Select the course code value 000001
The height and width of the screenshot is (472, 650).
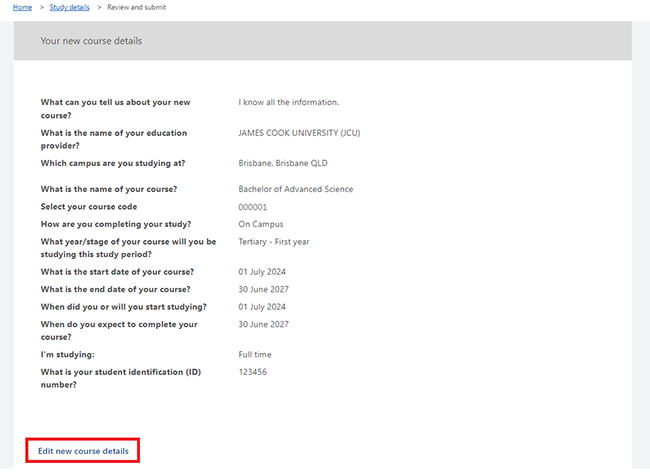click(x=252, y=207)
